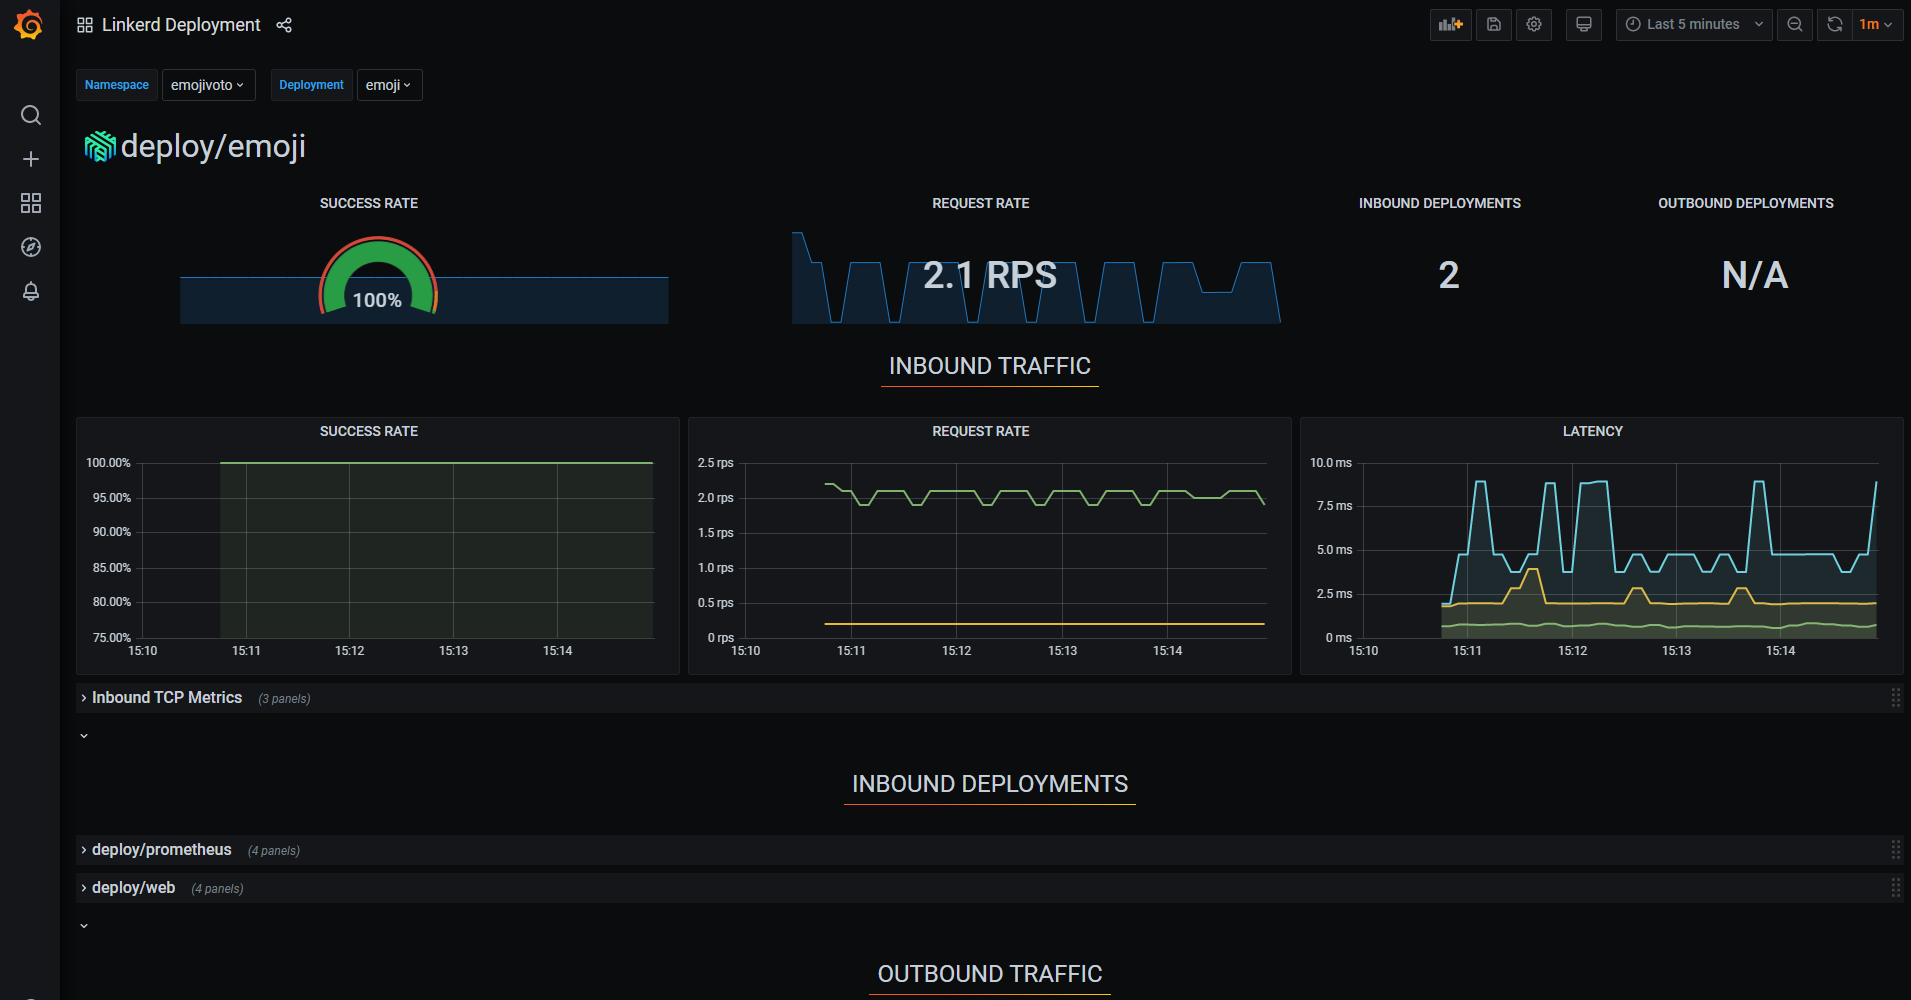
Task: Open the top Success Rate gauge panel title
Action: 369,203
